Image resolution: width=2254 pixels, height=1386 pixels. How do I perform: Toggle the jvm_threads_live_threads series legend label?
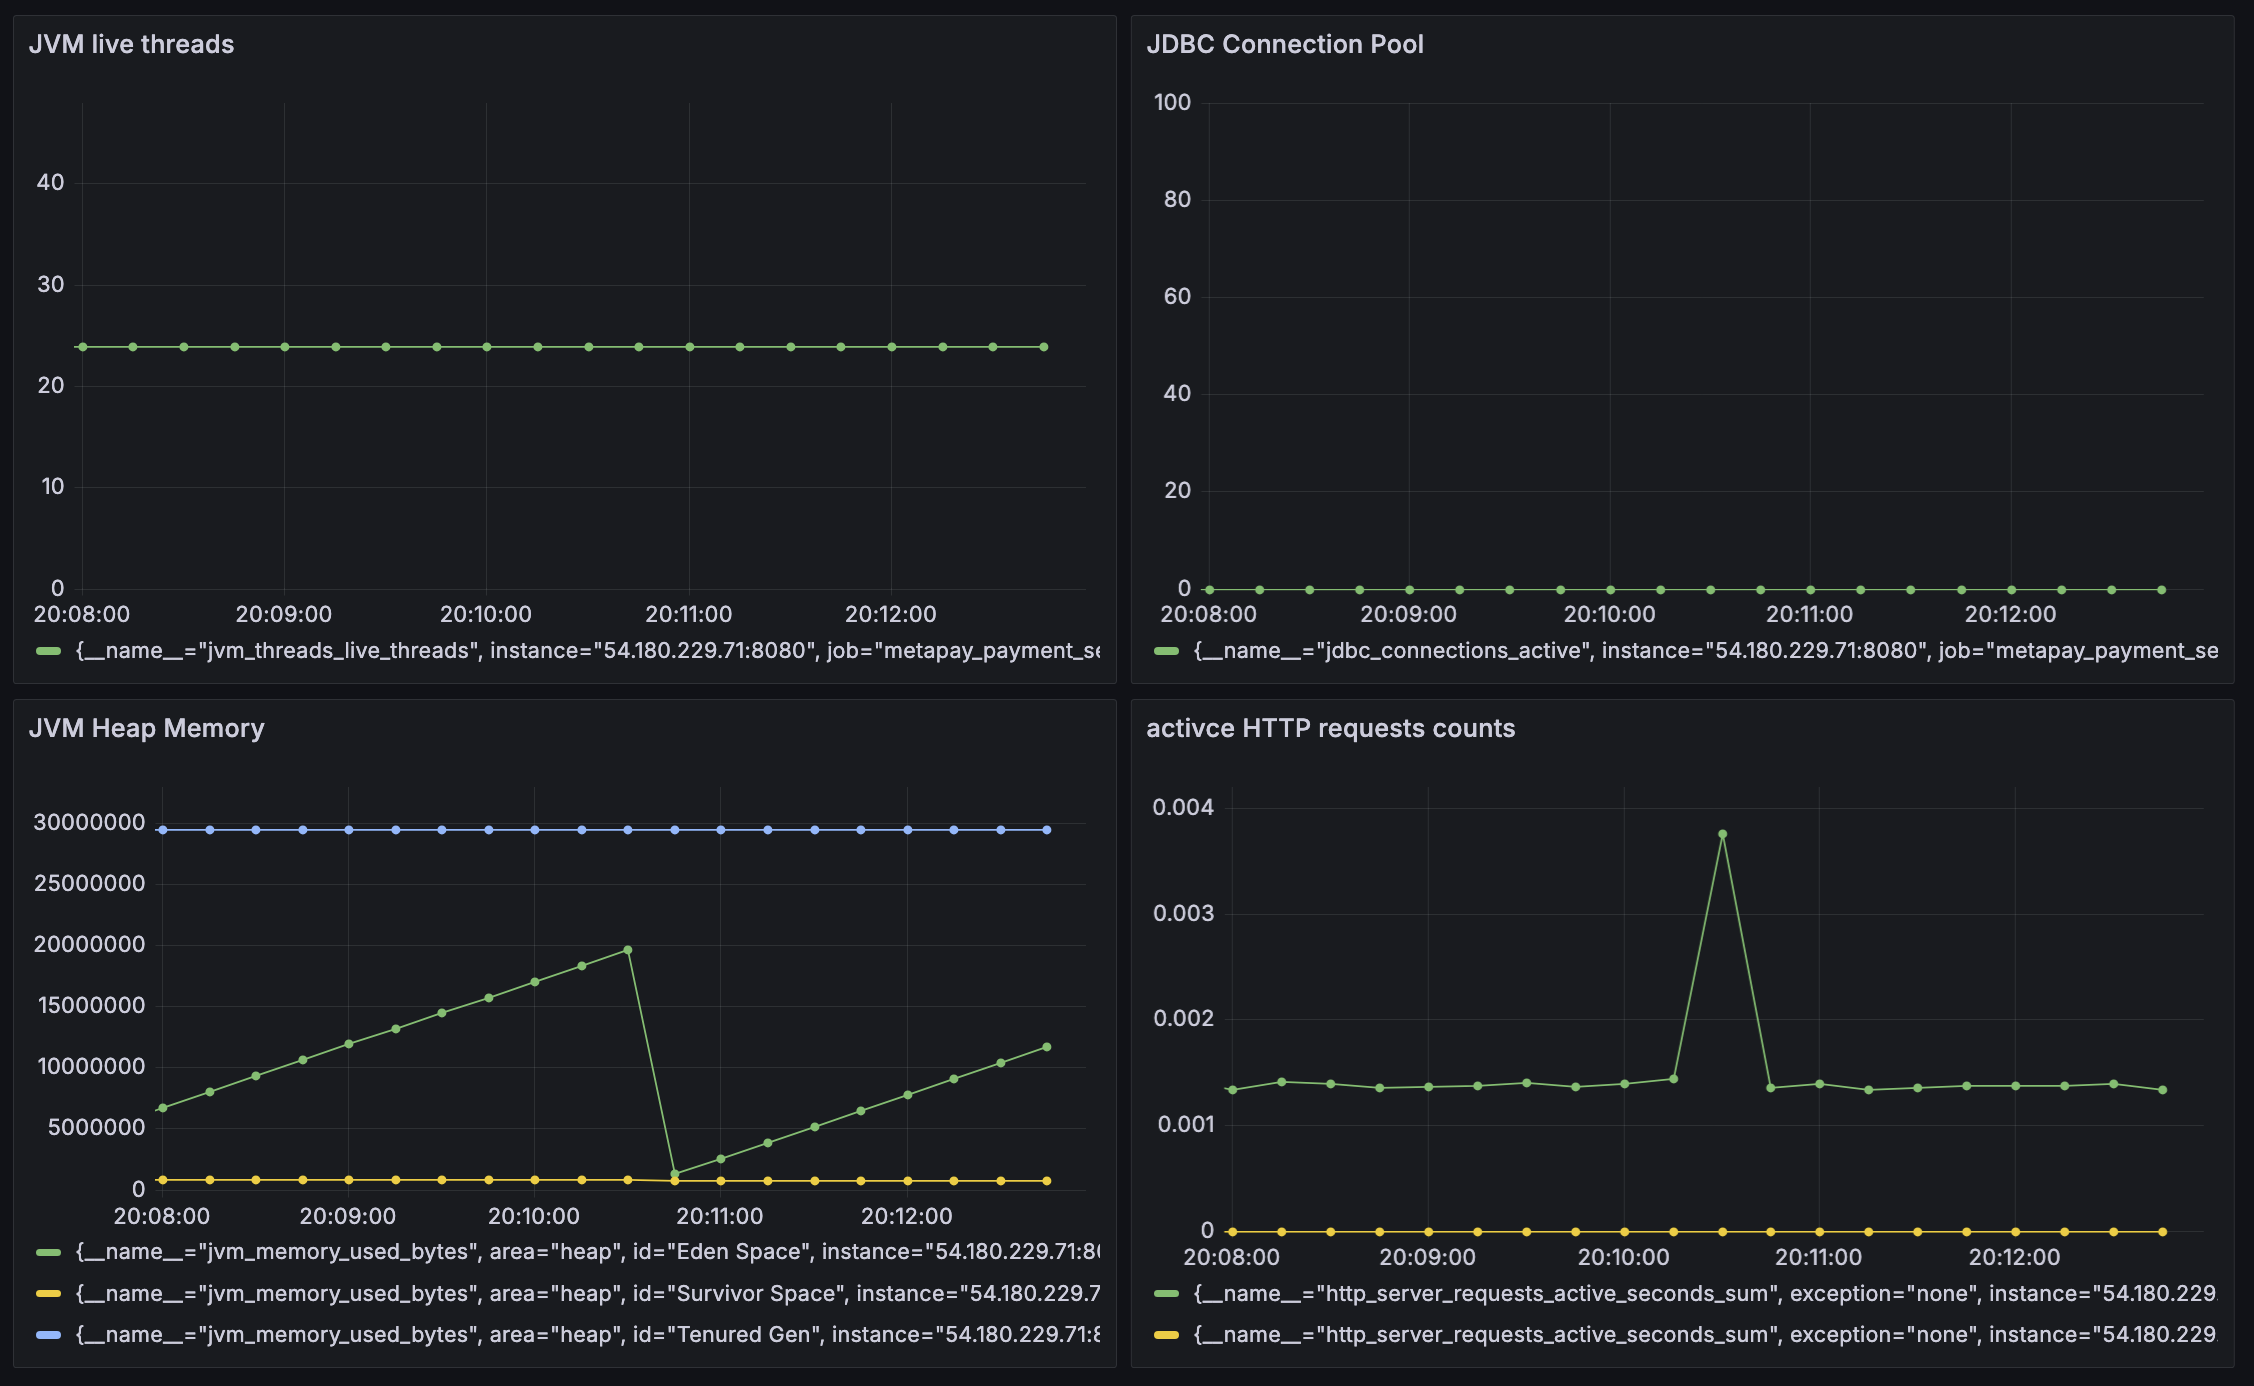[x=587, y=651]
